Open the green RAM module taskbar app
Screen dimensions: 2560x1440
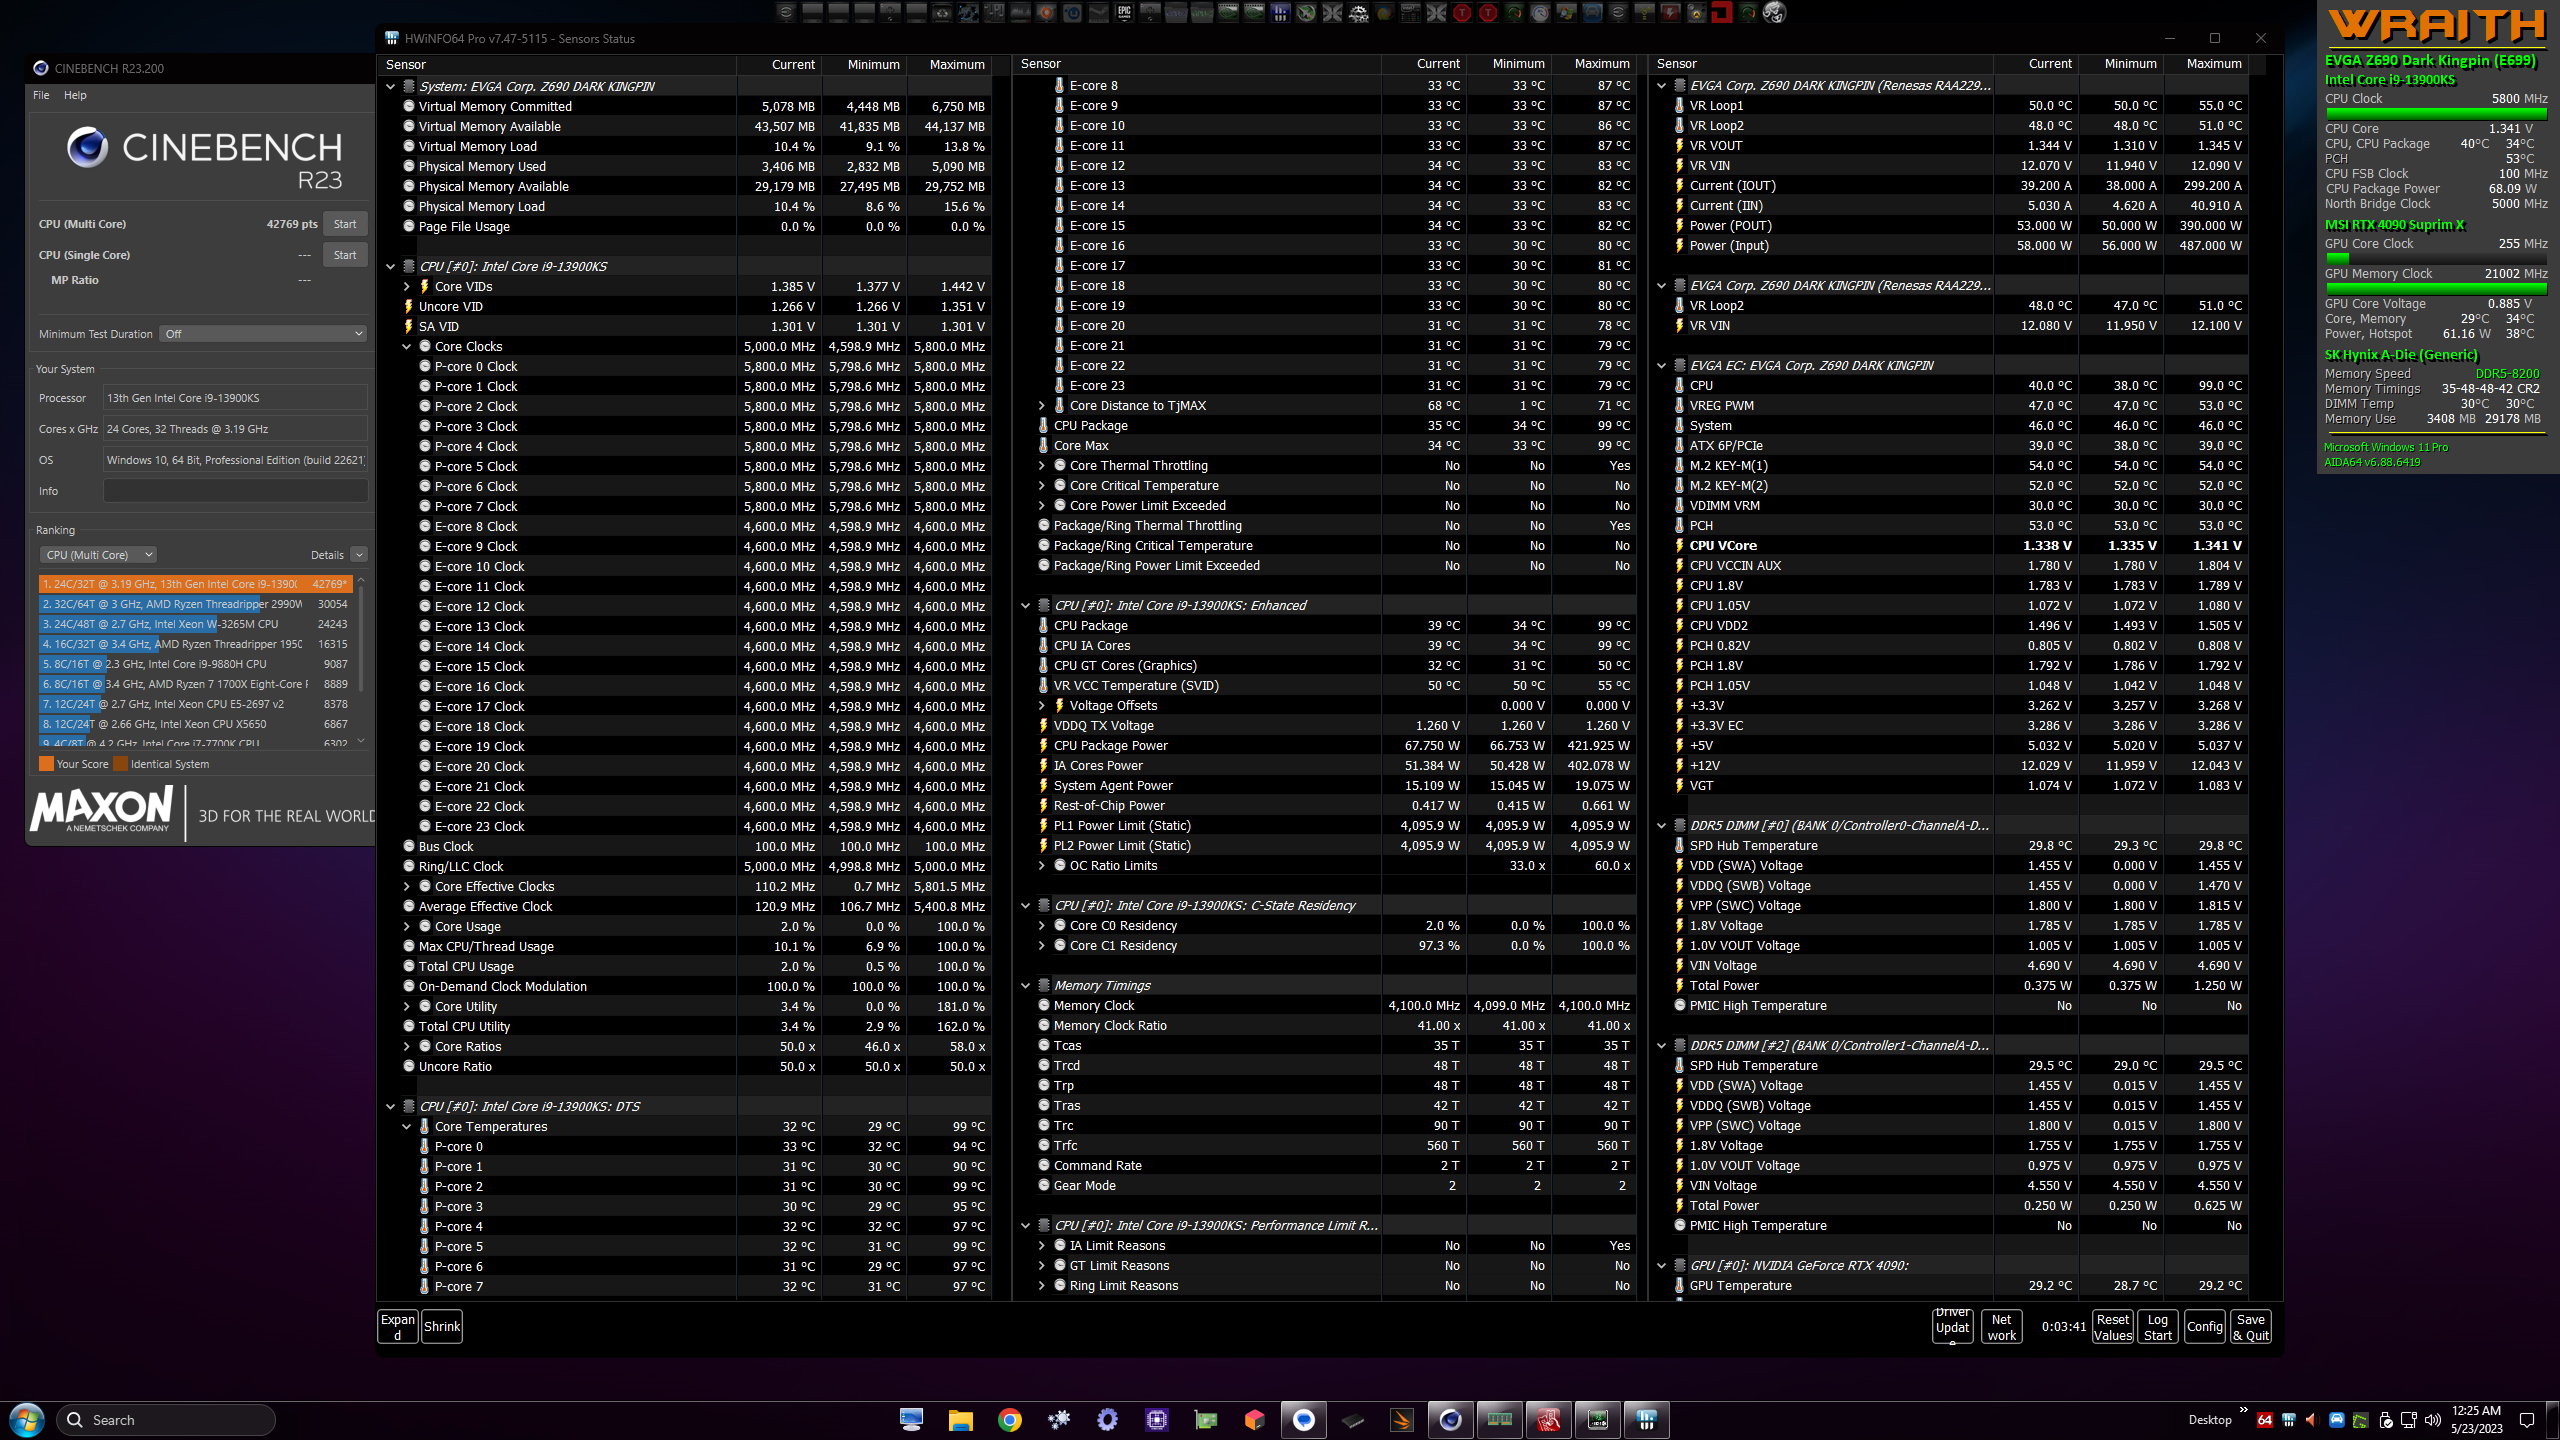pyautogui.click(x=1499, y=1420)
